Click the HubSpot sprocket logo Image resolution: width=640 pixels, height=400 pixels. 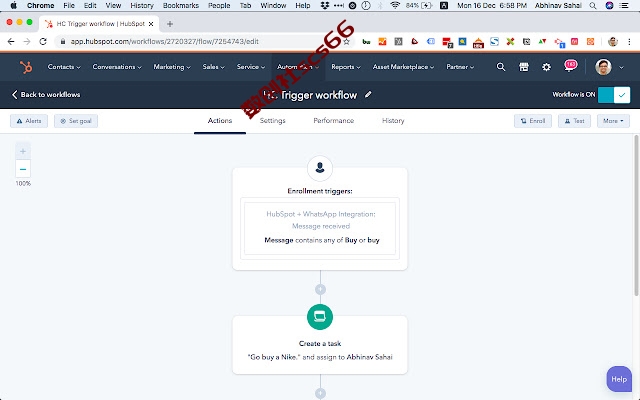coord(26,67)
